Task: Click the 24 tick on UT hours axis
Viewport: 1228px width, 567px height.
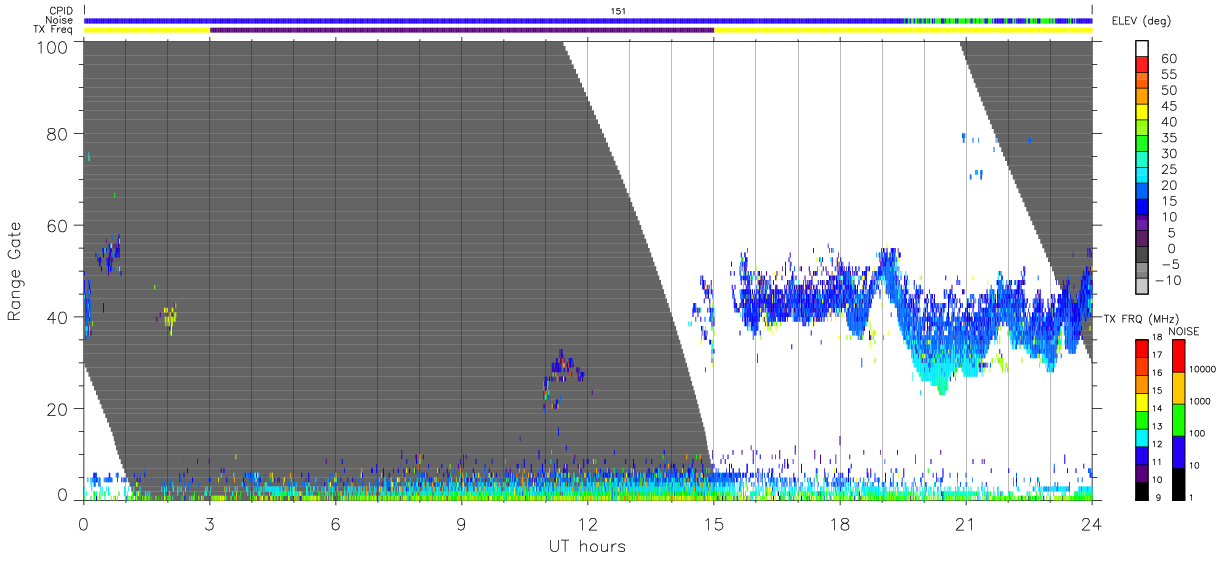Action: tap(1091, 523)
